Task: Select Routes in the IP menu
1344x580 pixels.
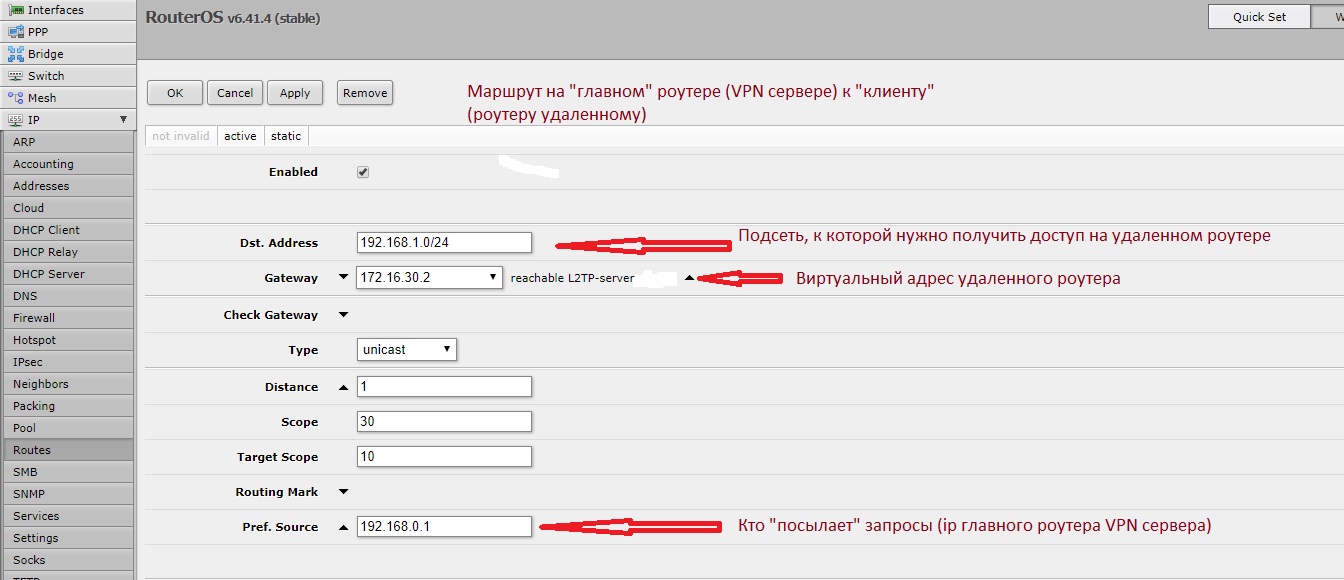Action: pyautogui.click(x=69, y=450)
